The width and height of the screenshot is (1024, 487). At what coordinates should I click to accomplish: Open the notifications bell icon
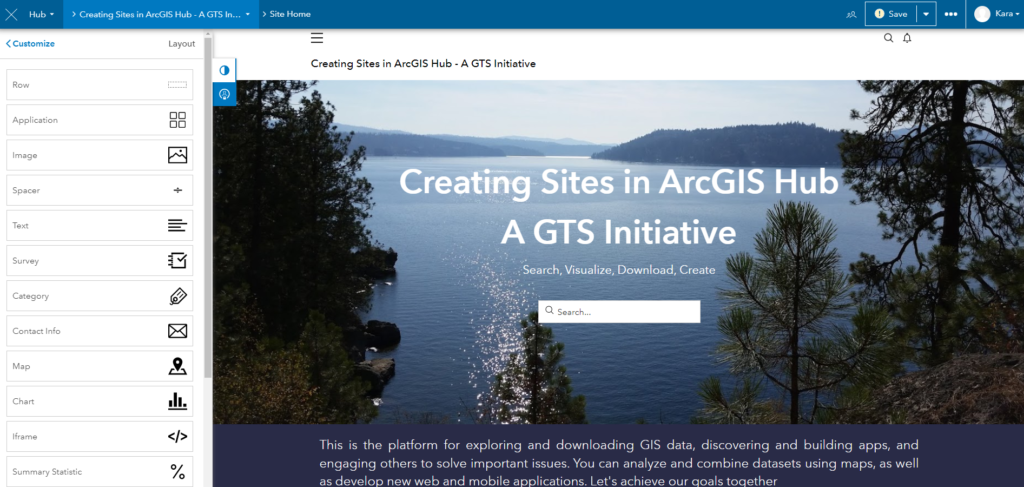click(907, 38)
